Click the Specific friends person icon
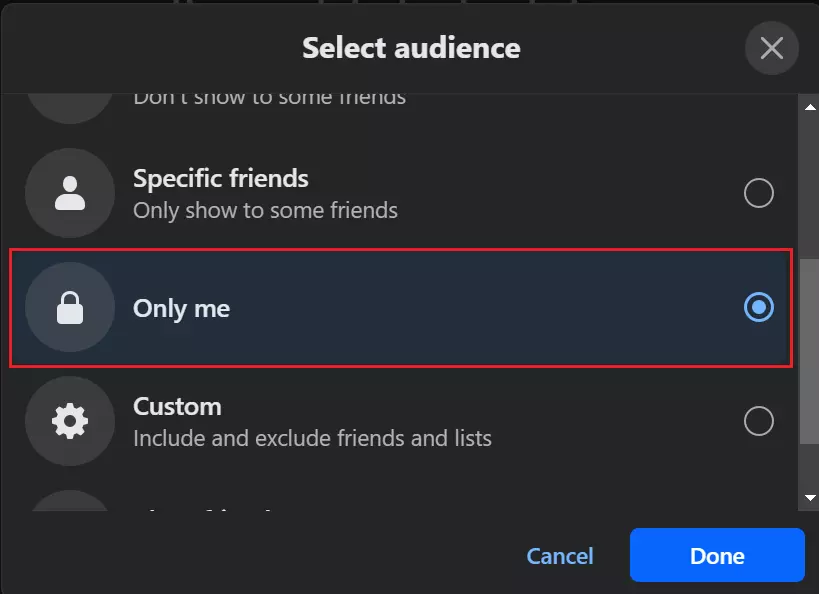The width and height of the screenshot is (819, 594). click(70, 193)
